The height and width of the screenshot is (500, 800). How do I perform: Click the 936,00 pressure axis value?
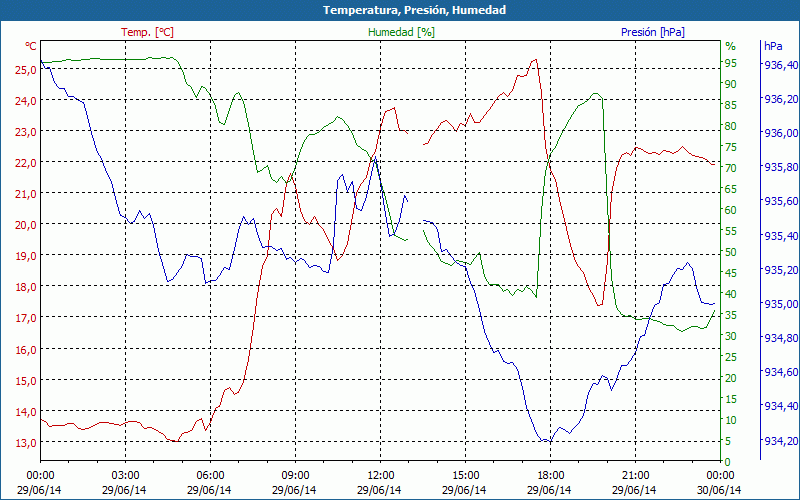pos(781,133)
